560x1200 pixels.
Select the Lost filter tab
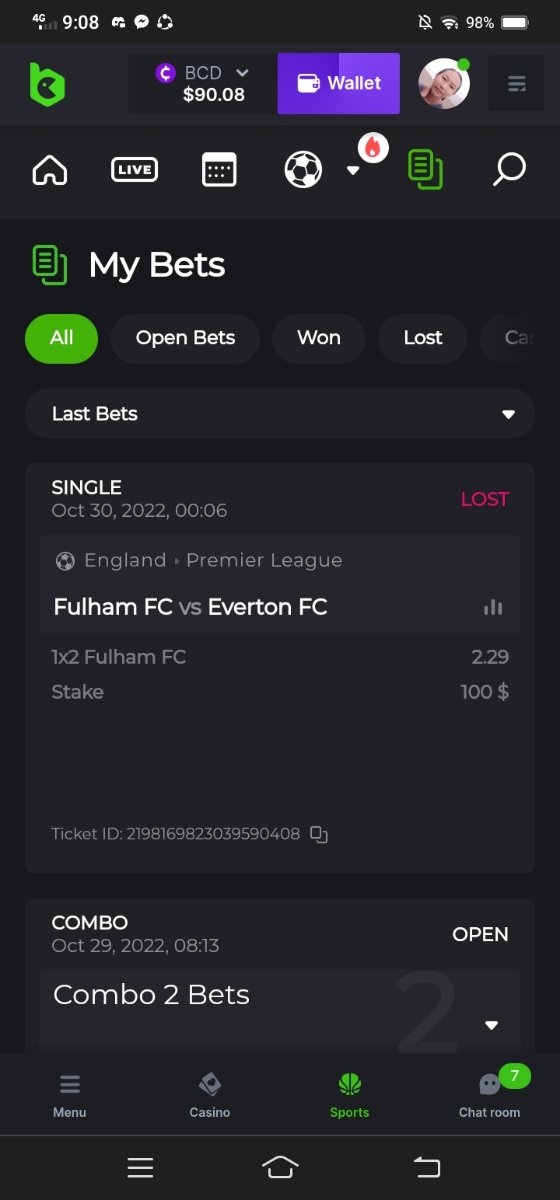tap(423, 338)
